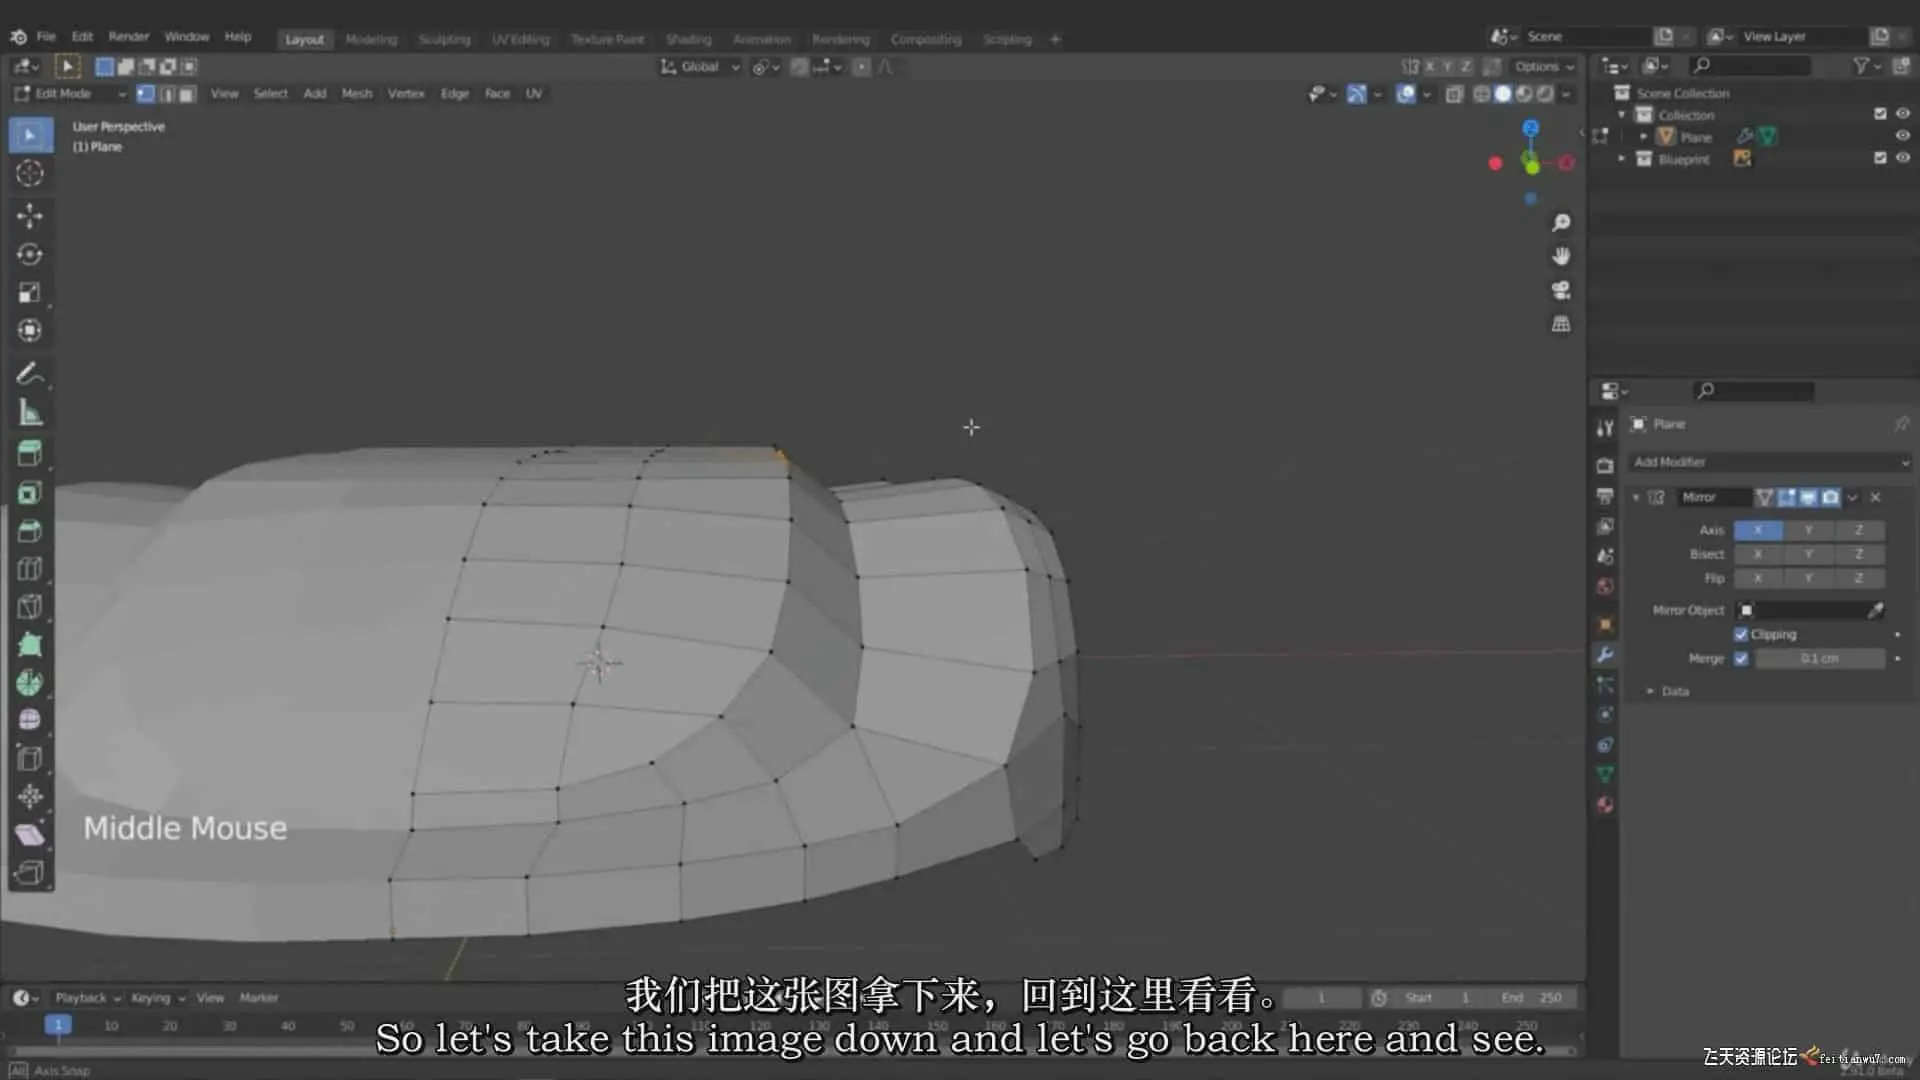Image resolution: width=1920 pixels, height=1080 pixels.
Task: Switch to the Sculpting workspace tab
Action: tap(444, 39)
